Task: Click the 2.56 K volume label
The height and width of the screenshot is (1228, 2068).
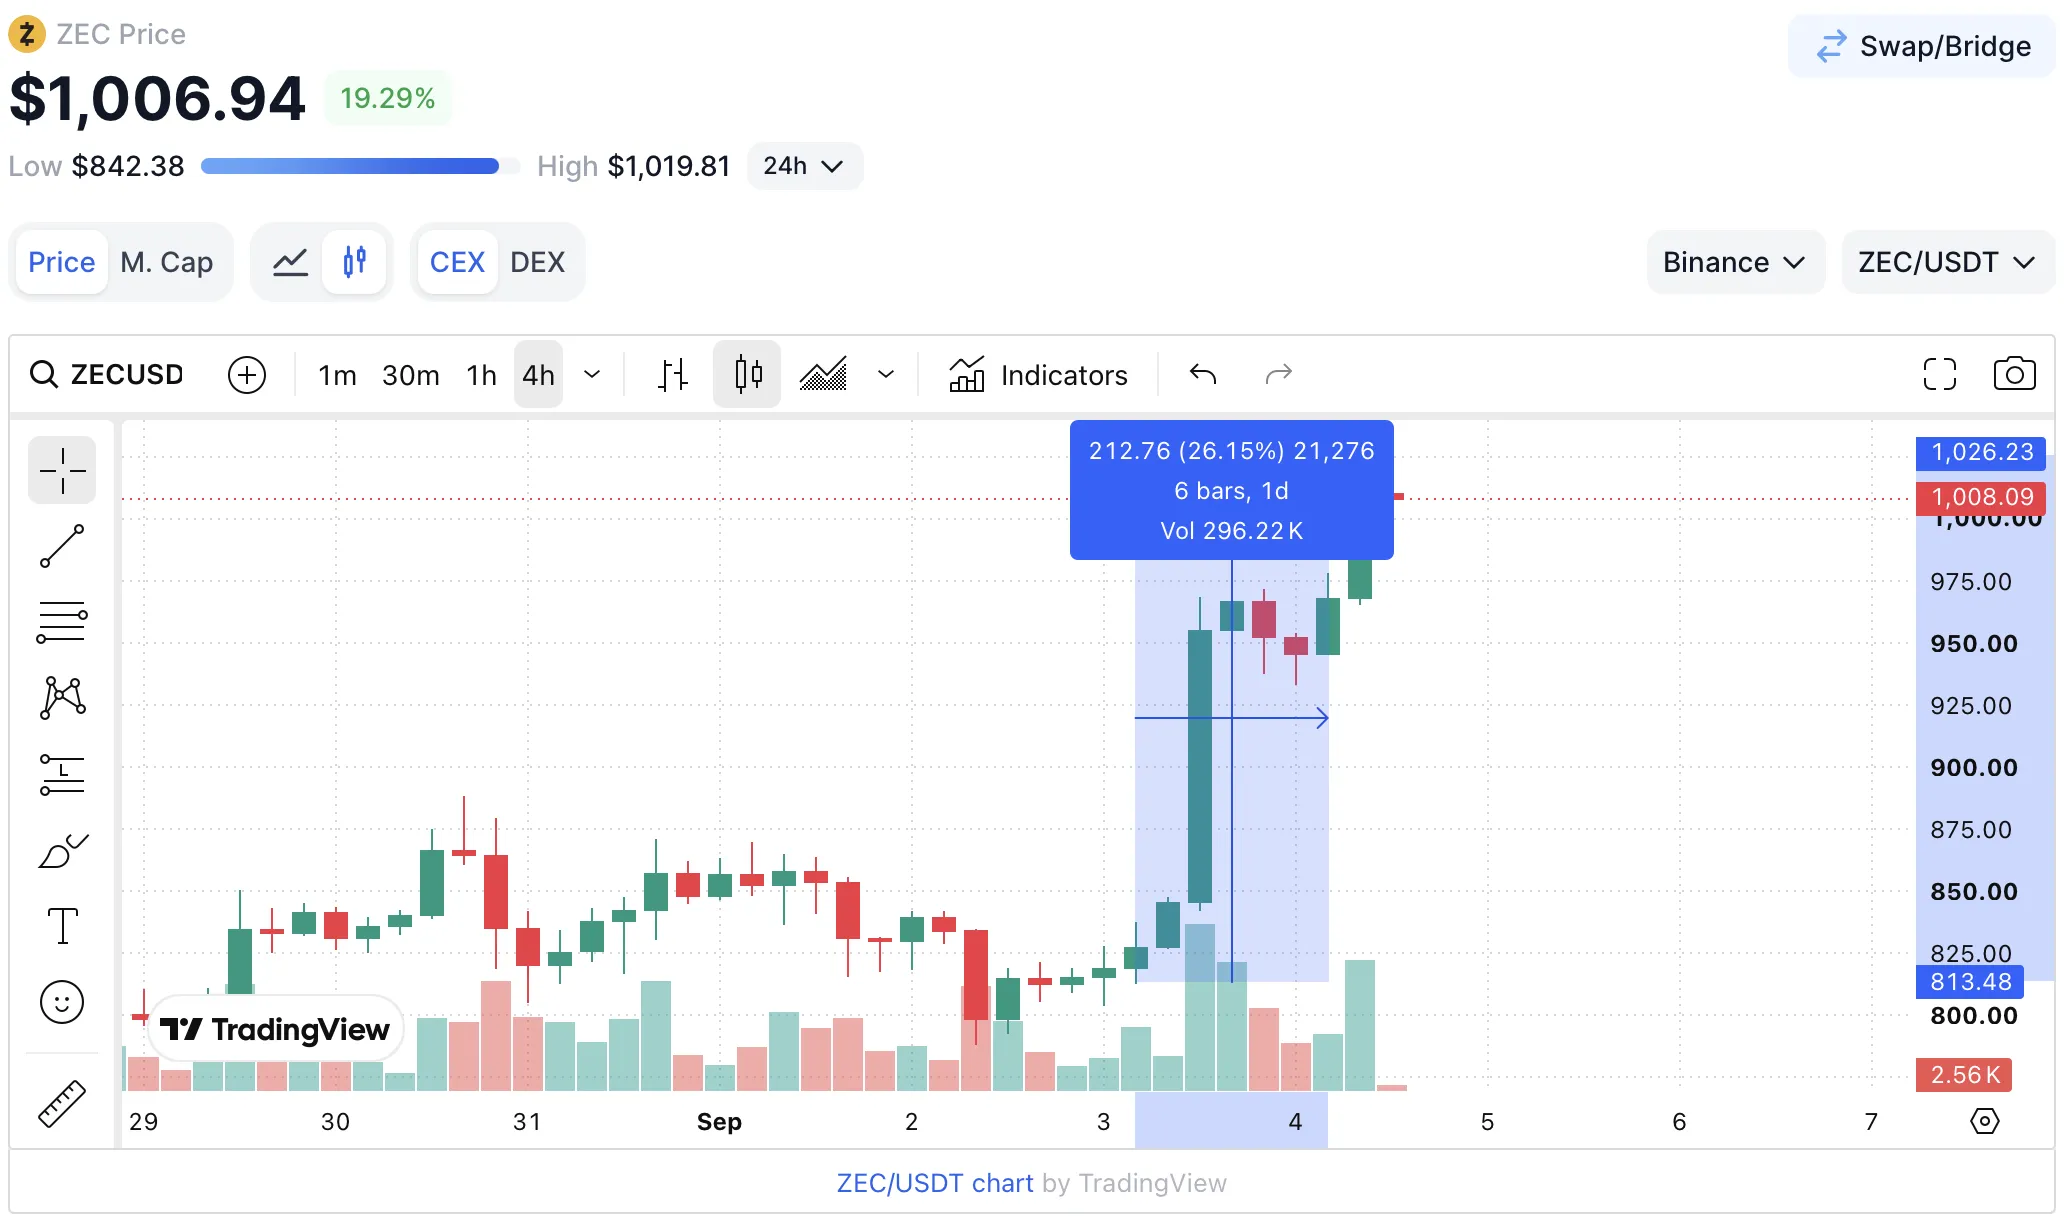Action: (1964, 1075)
